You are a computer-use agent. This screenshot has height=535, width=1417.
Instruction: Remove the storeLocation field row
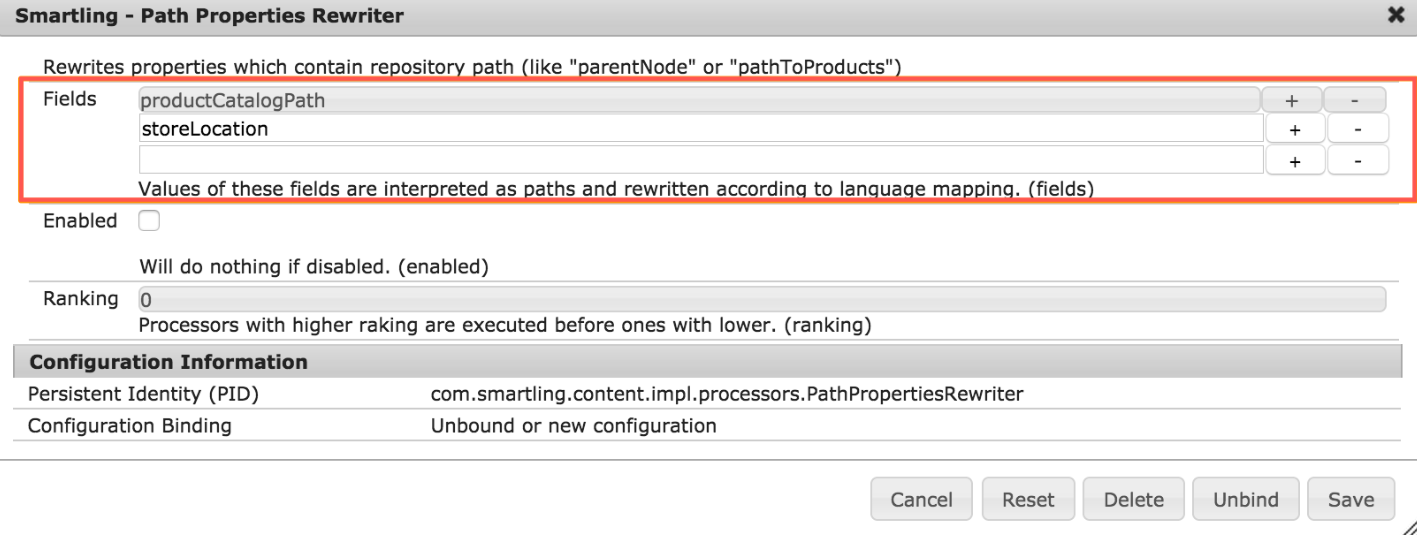tap(1357, 129)
